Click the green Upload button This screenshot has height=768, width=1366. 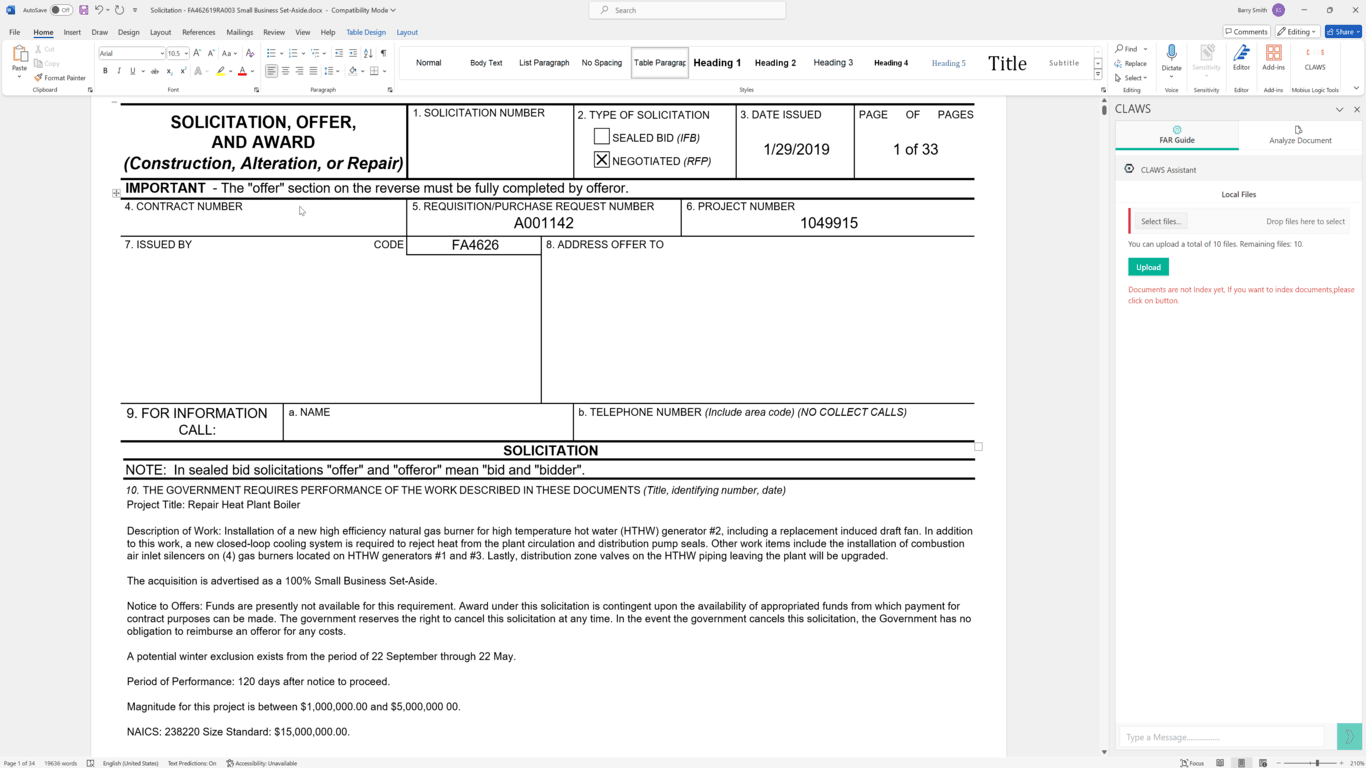(1148, 267)
